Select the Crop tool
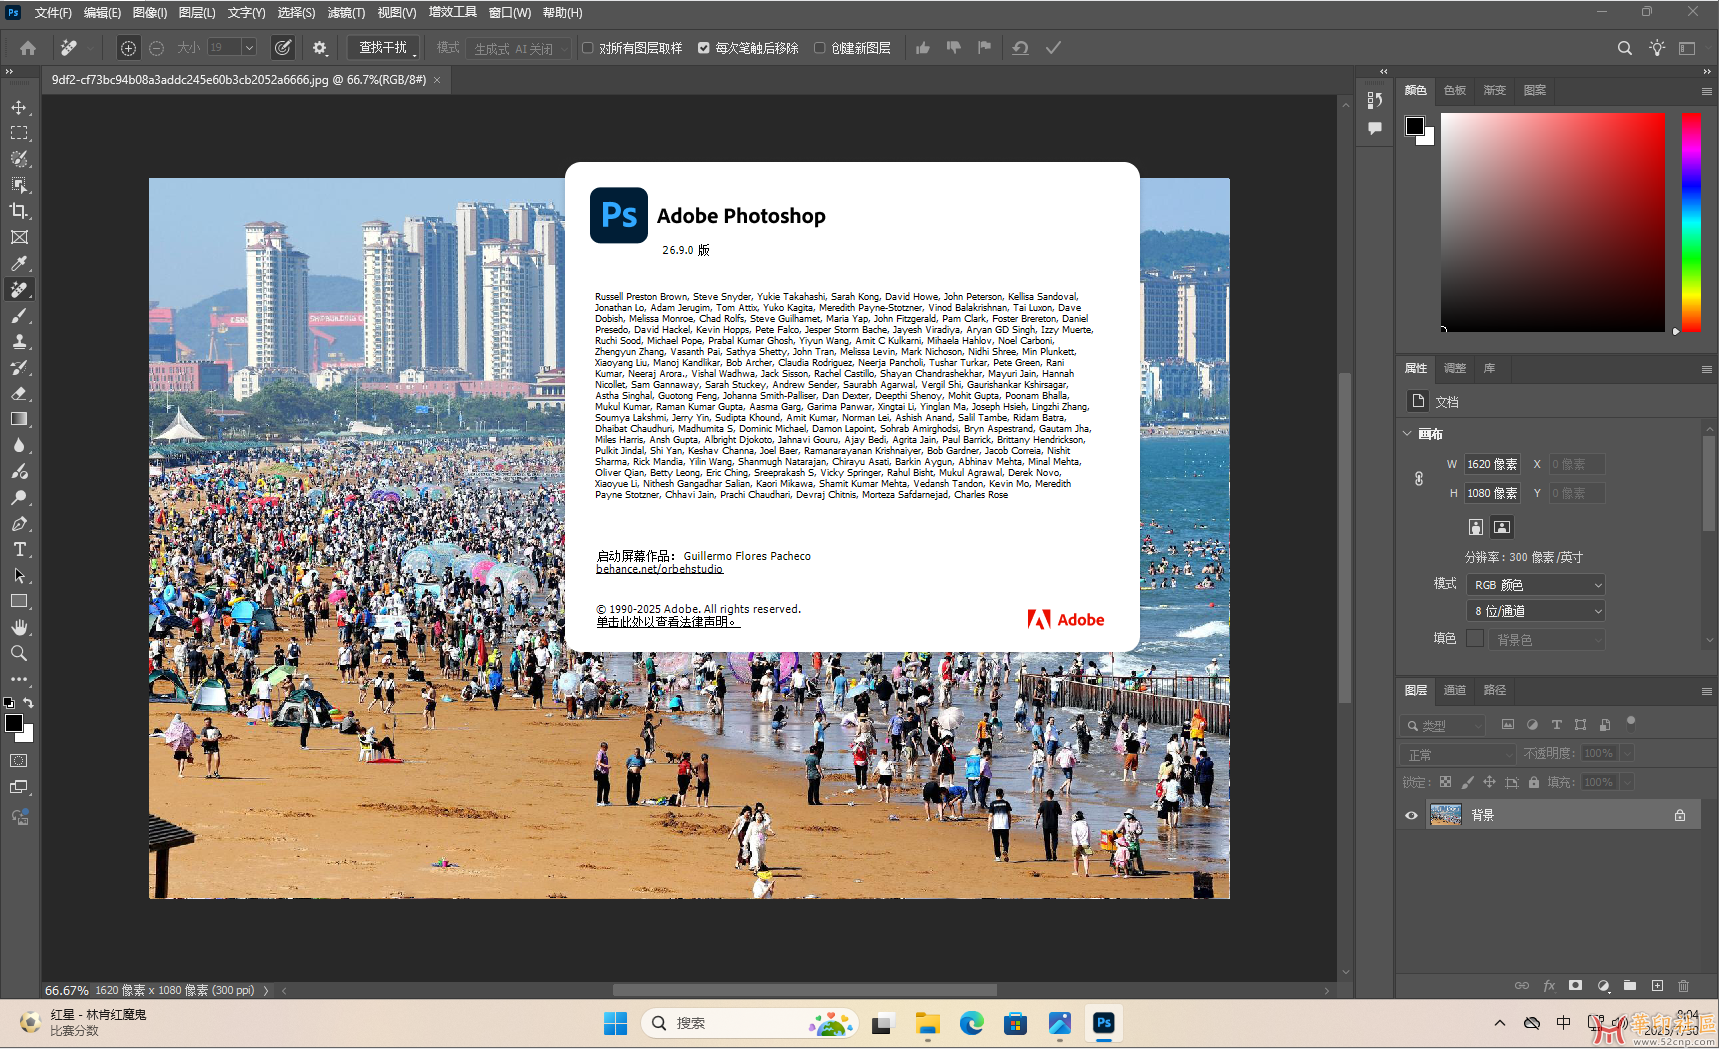Viewport: 1719px width, 1049px height. (19, 211)
